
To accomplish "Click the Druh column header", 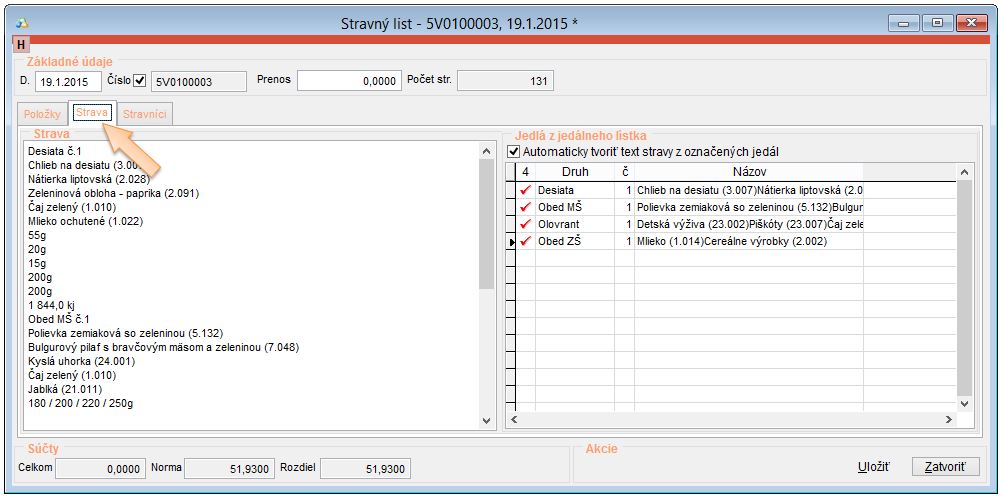I will tap(574, 172).
